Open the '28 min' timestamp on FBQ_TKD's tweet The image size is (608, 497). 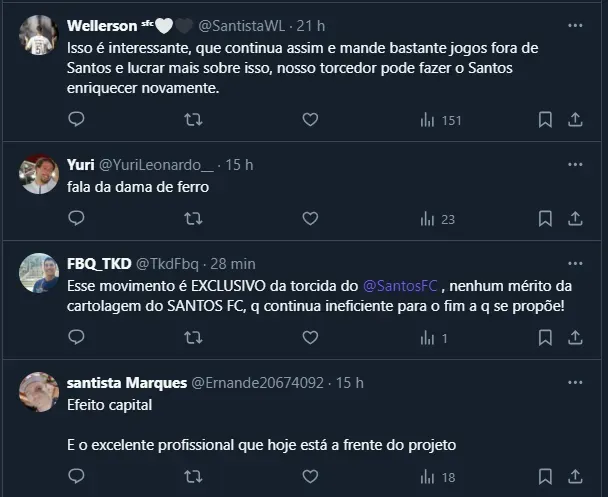click(x=233, y=264)
